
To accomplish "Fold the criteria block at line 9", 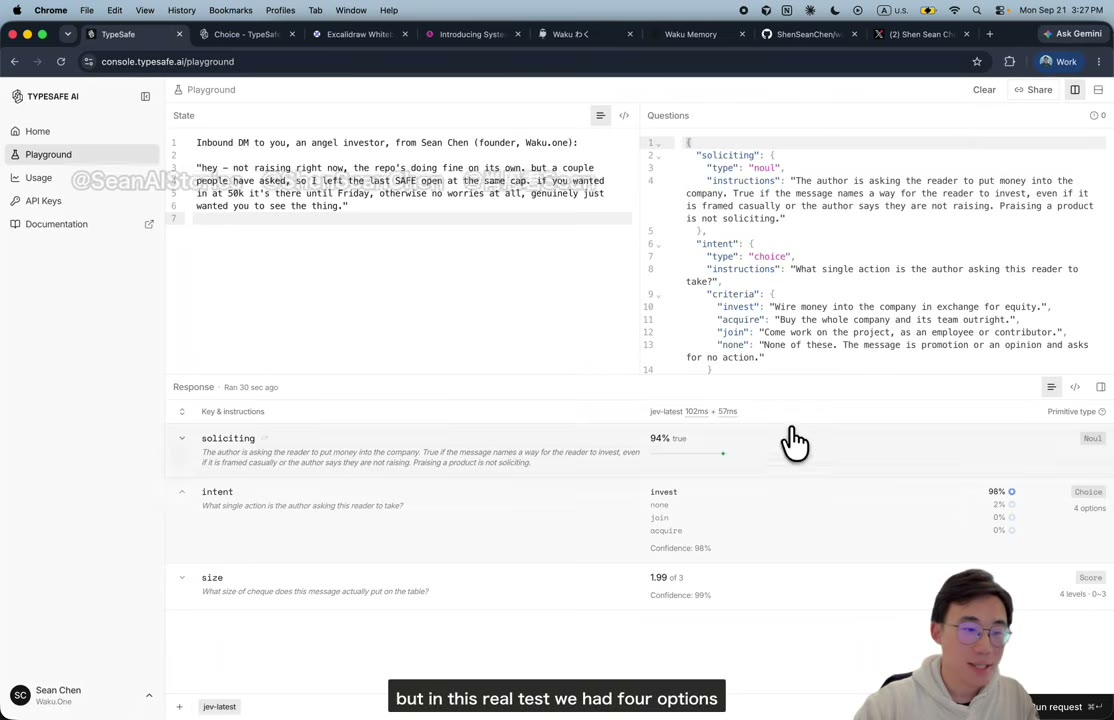I will pos(659,296).
